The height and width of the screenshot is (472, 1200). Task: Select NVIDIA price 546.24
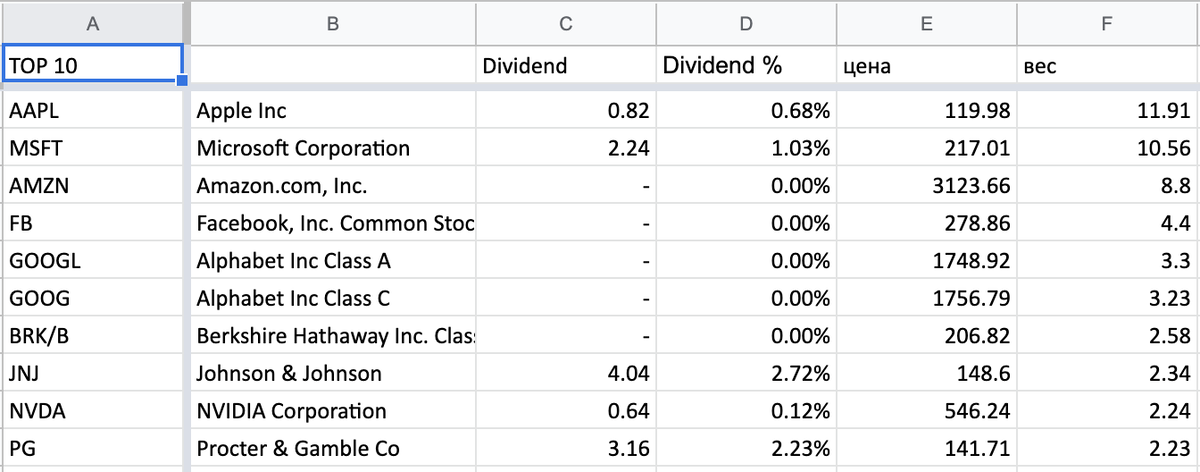point(926,411)
